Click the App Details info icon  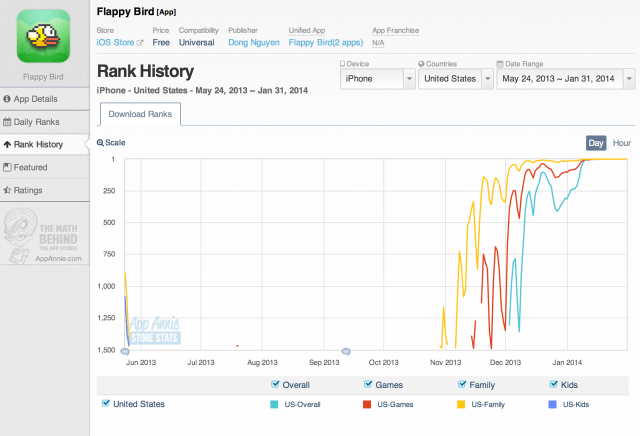pos(7,99)
